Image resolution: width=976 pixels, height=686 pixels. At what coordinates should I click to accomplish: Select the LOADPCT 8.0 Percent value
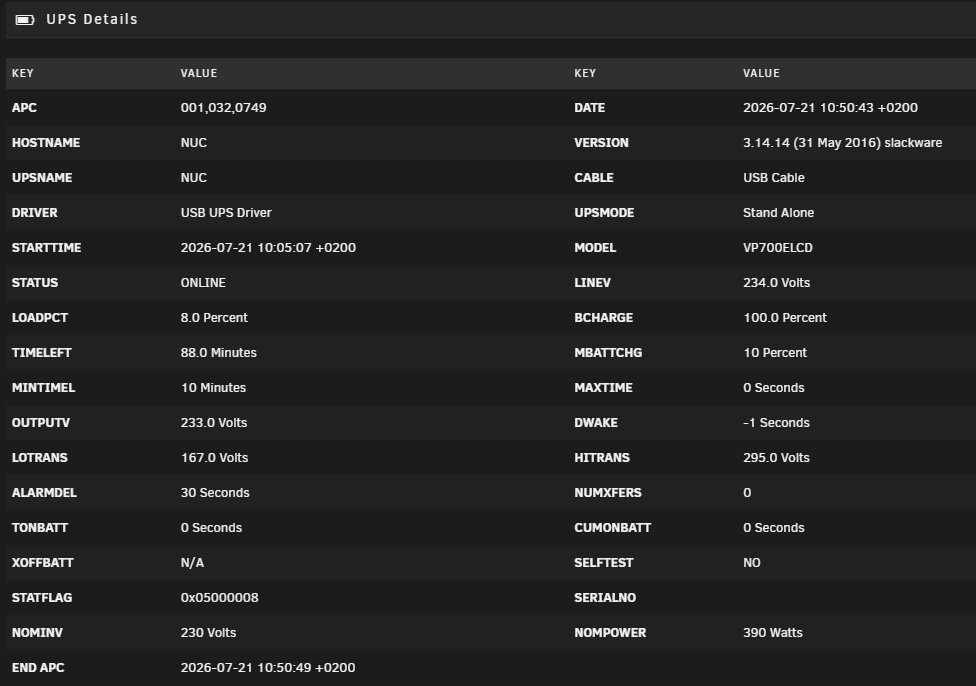coord(214,317)
